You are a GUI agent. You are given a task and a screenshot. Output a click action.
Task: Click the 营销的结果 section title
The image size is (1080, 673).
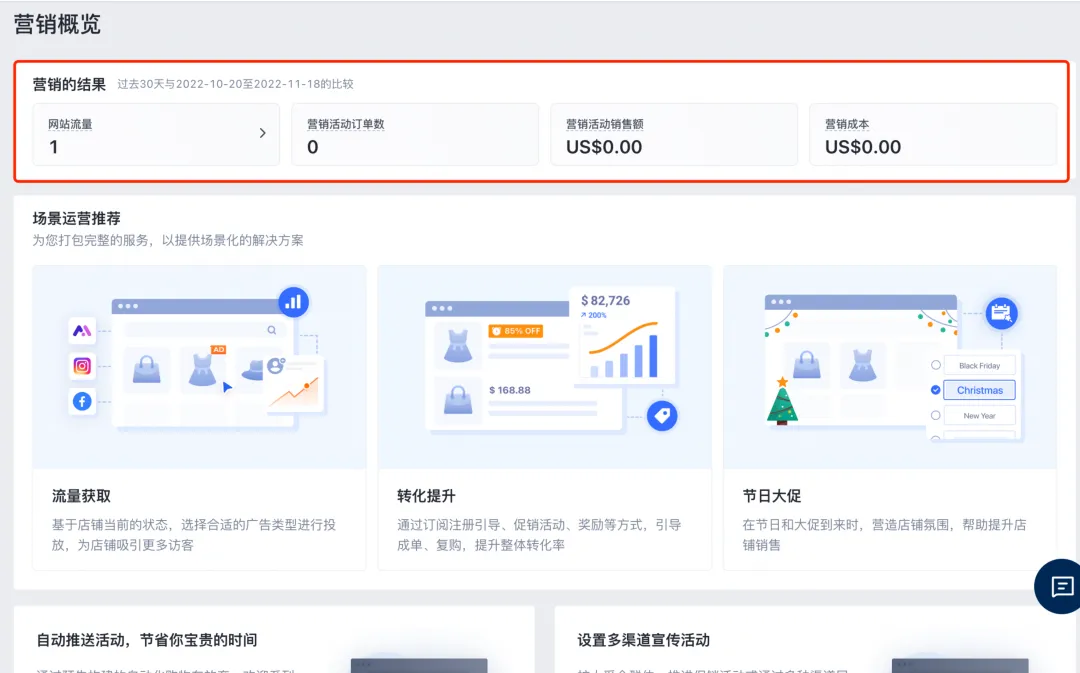click(70, 84)
